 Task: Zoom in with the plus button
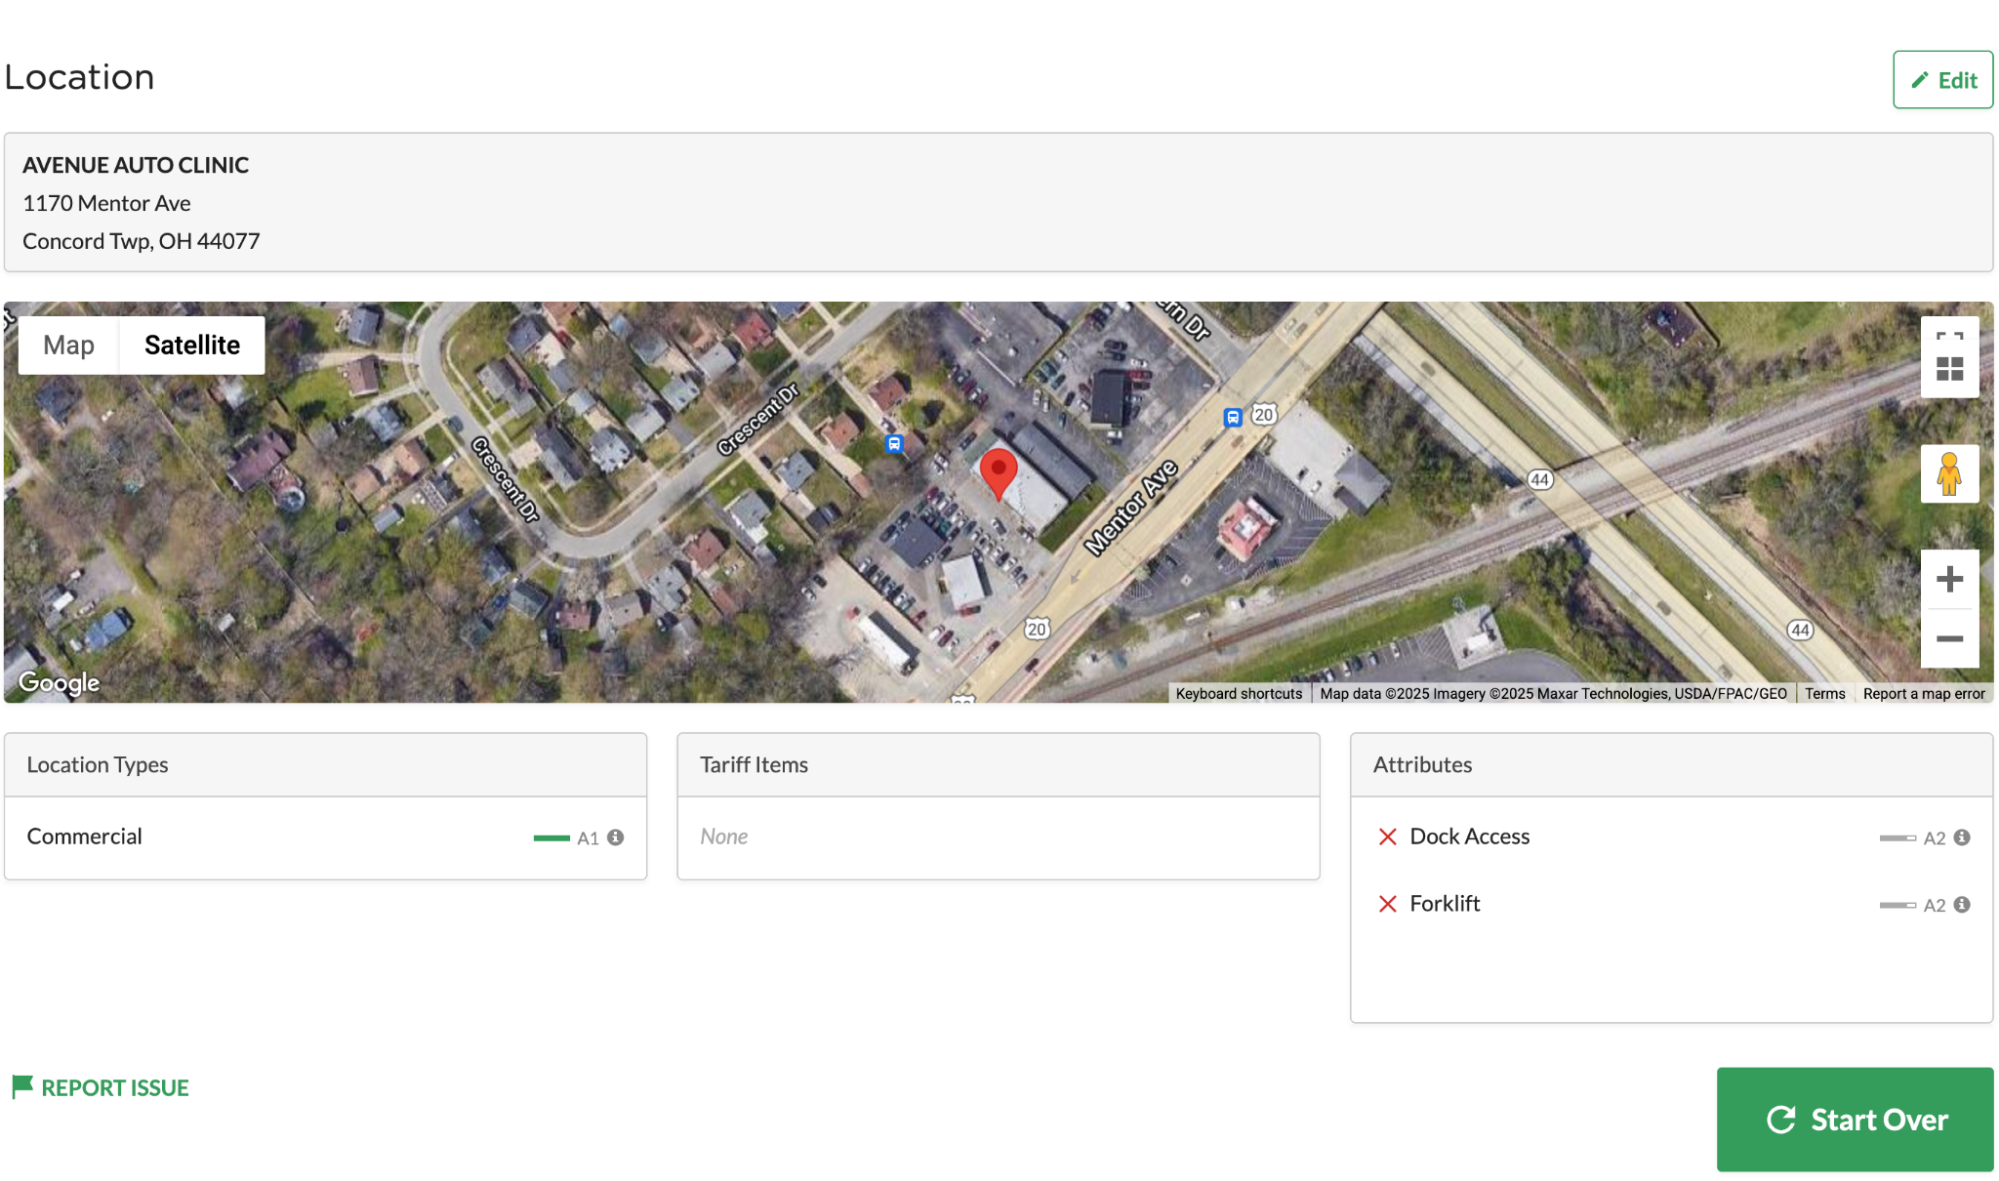click(1949, 579)
